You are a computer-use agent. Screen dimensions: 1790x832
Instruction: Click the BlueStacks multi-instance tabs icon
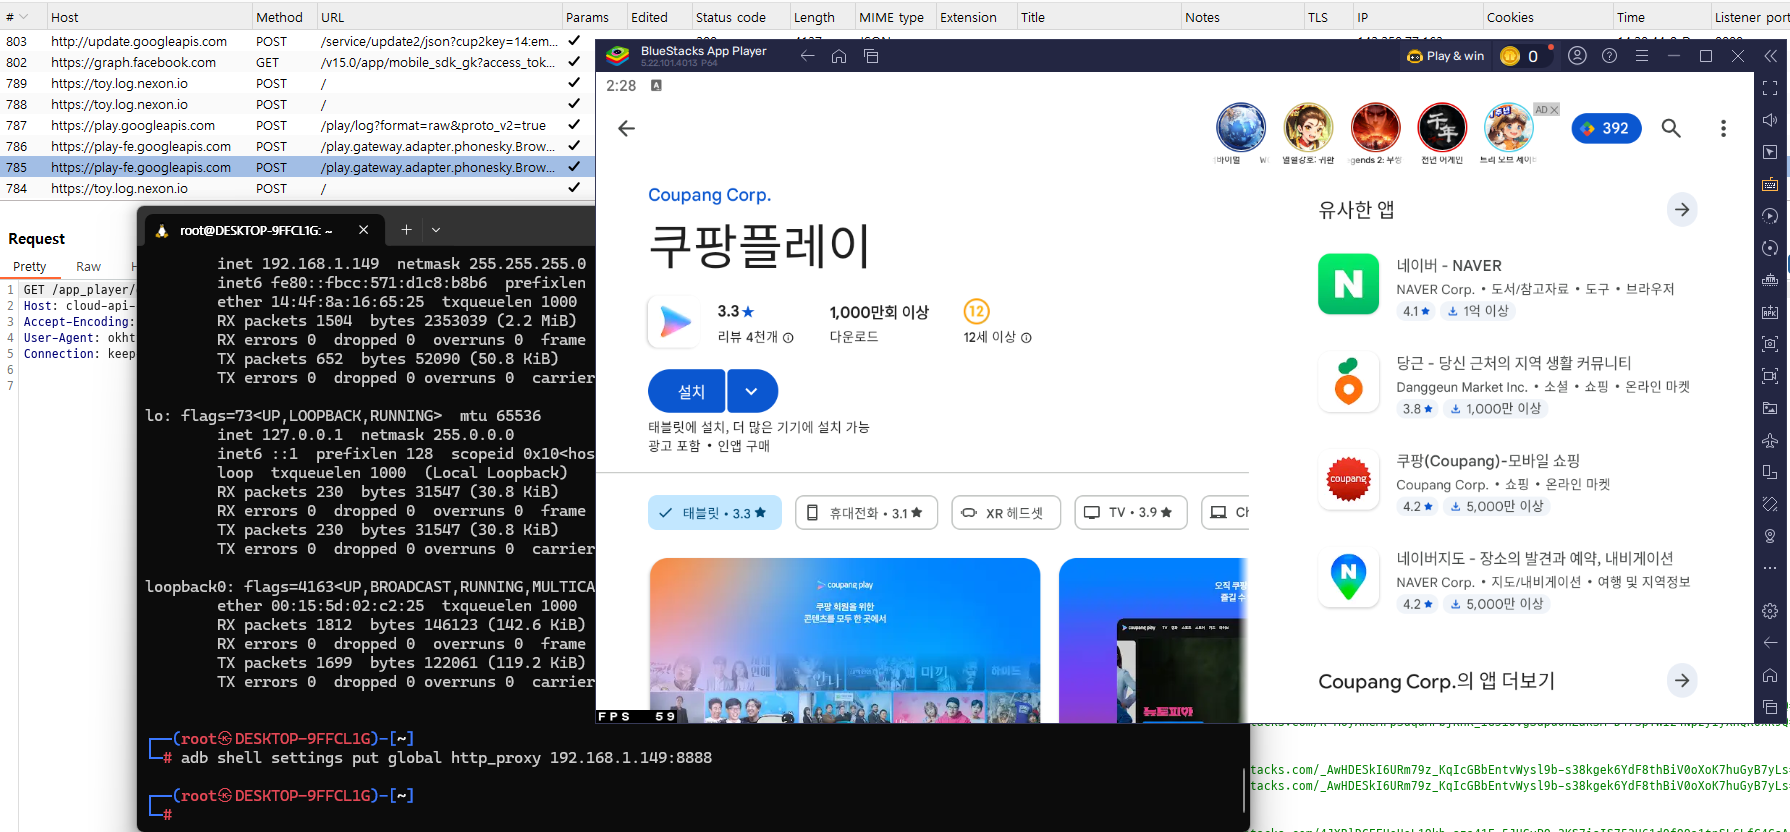[x=871, y=56]
